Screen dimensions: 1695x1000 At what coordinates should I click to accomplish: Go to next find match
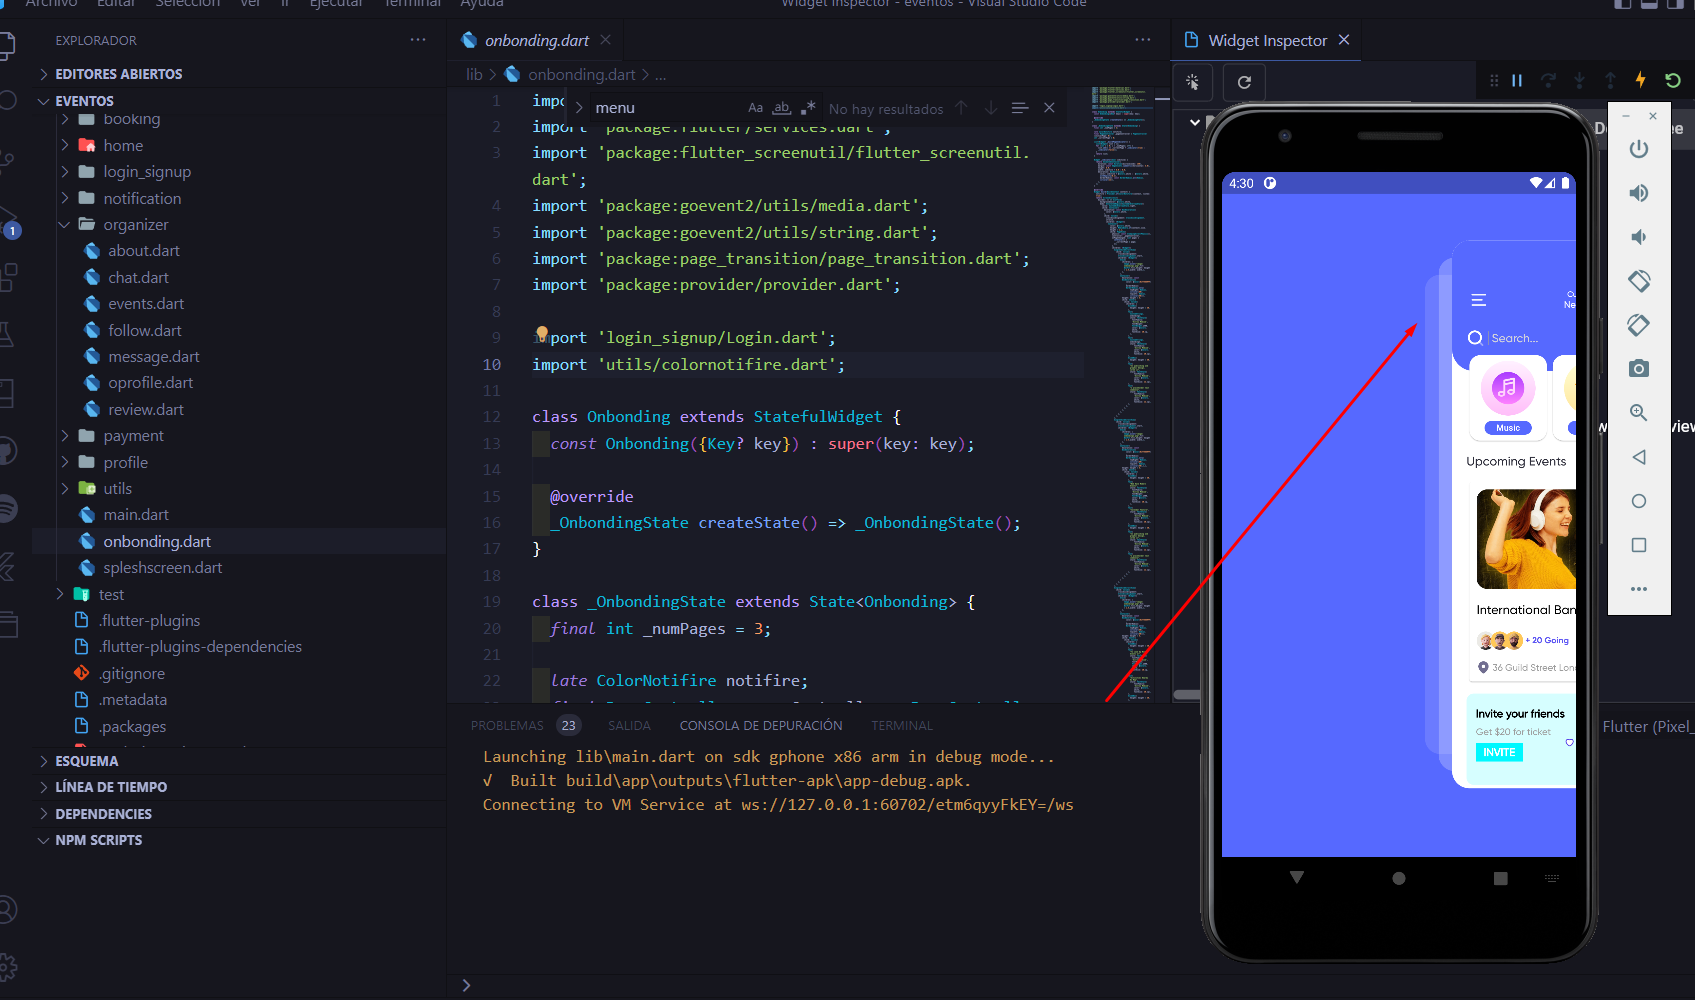click(991, 108)
